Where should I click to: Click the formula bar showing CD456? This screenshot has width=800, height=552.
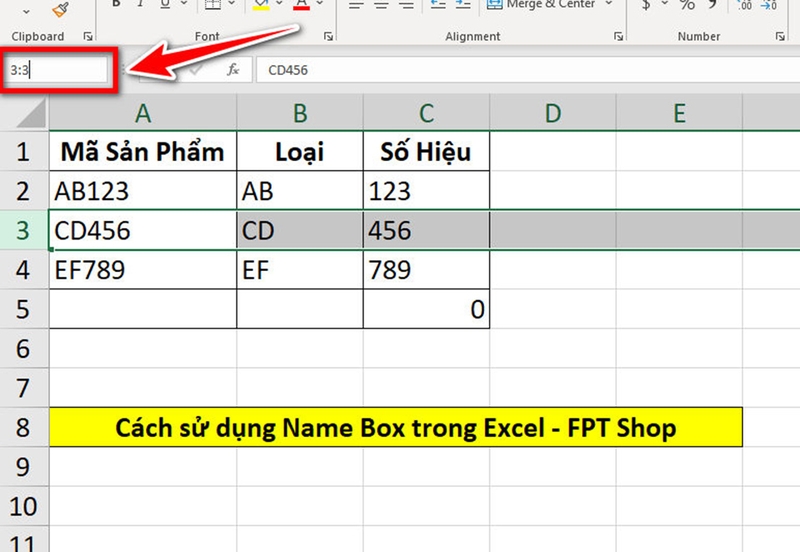[x=528, y=70]
